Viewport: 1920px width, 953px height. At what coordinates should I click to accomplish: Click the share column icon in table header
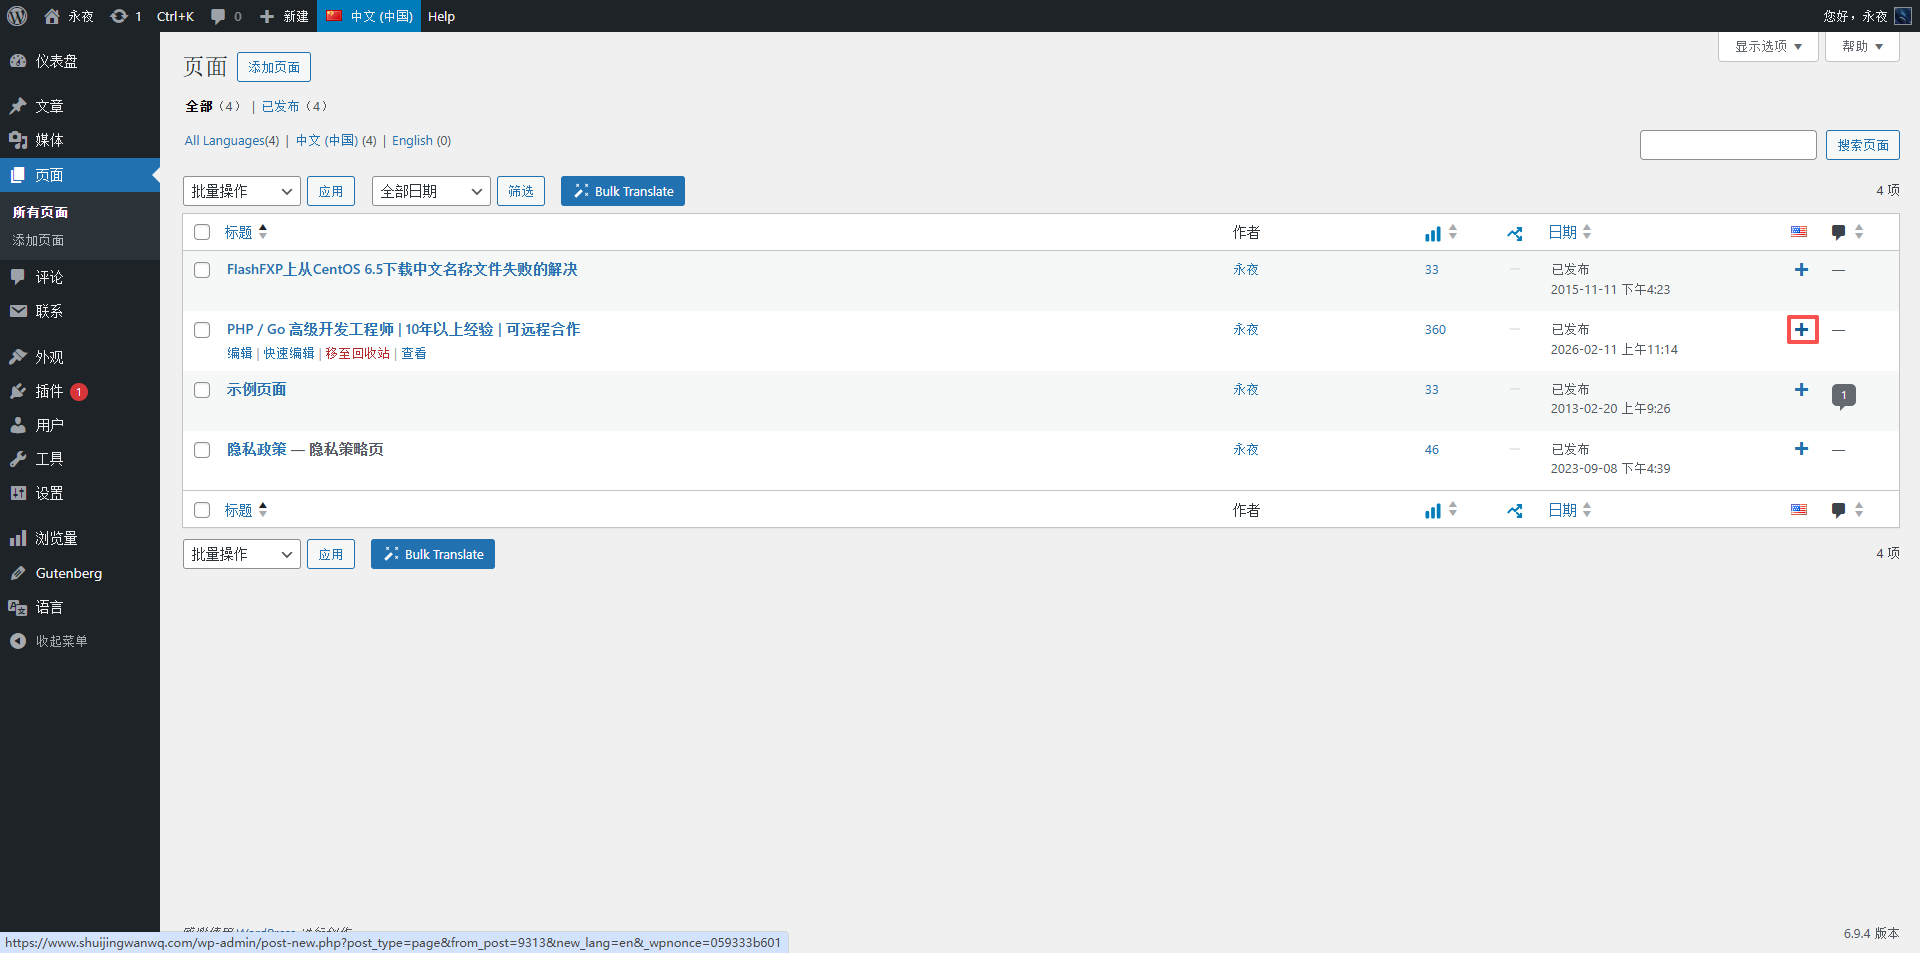point(1515,233)
